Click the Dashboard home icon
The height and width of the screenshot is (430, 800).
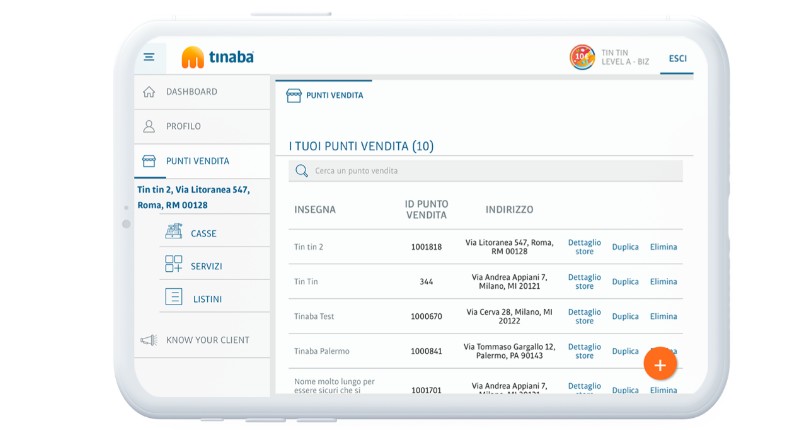click(149, 92)
